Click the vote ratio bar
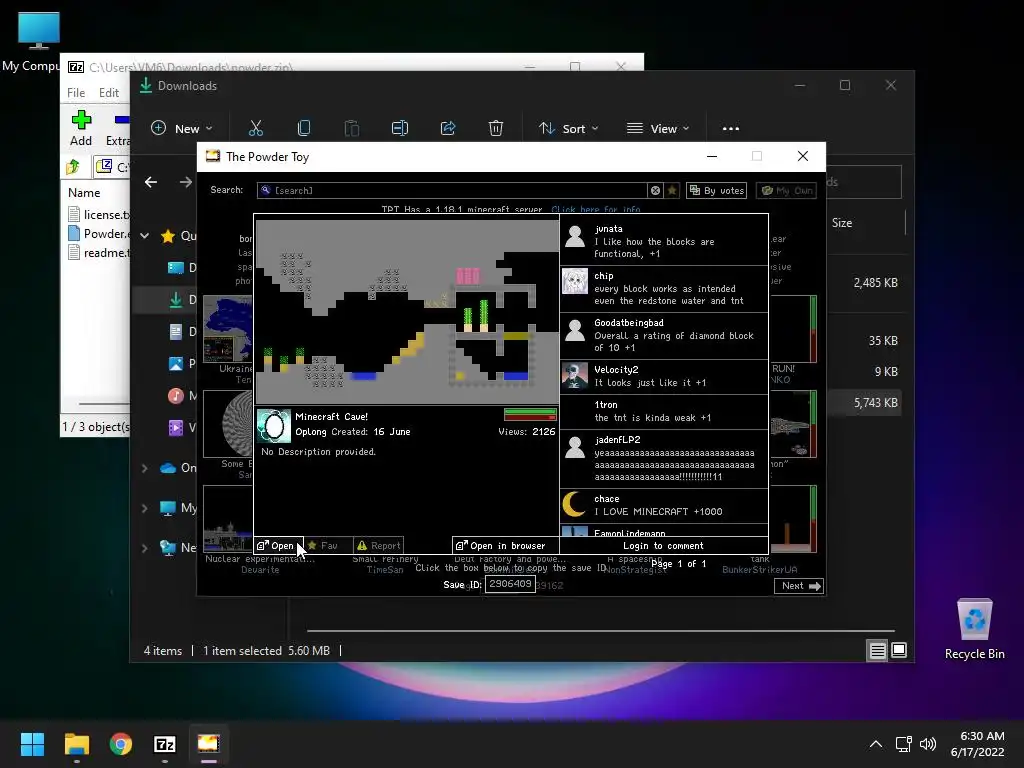Image resolution: width=1024 pixels, height=768 pixels. (530, 414)
